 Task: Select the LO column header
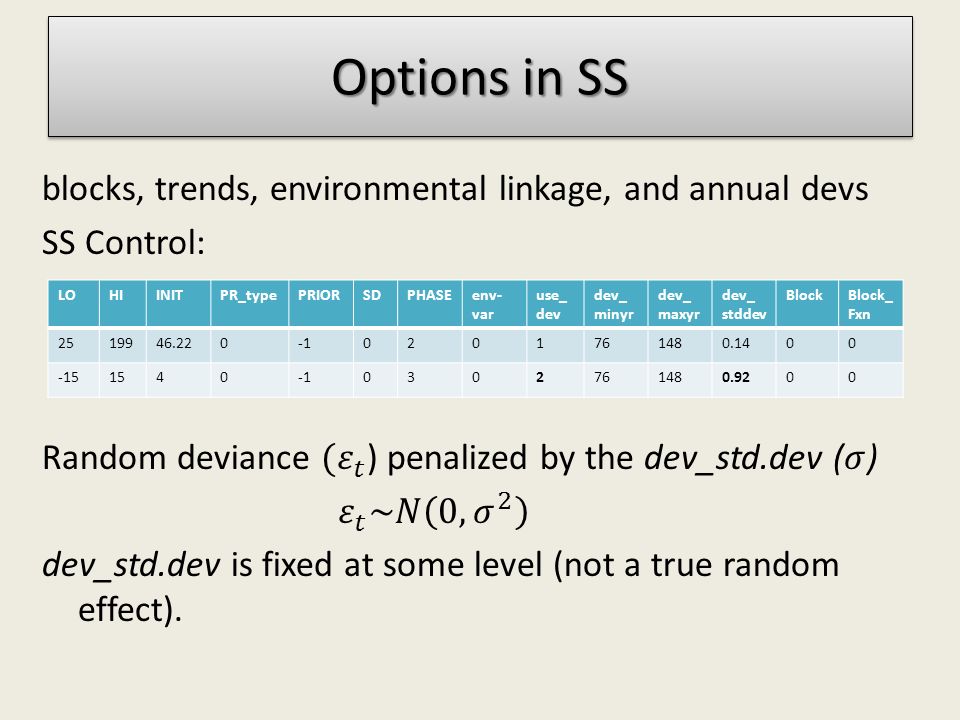click(x=73, y=304)
